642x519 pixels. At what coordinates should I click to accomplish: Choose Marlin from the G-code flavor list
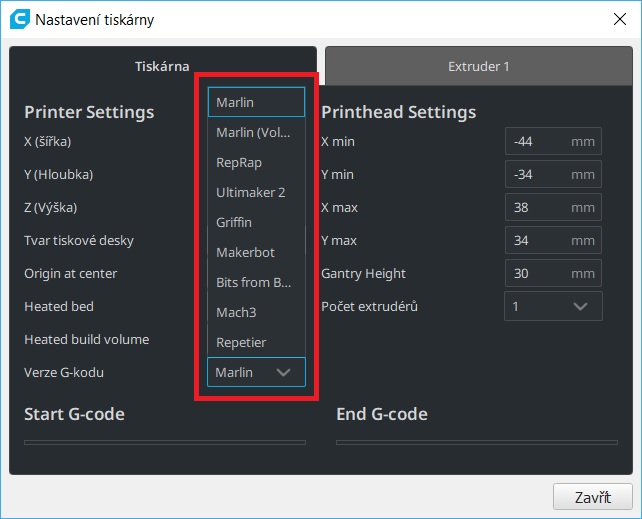pos(255,102)
